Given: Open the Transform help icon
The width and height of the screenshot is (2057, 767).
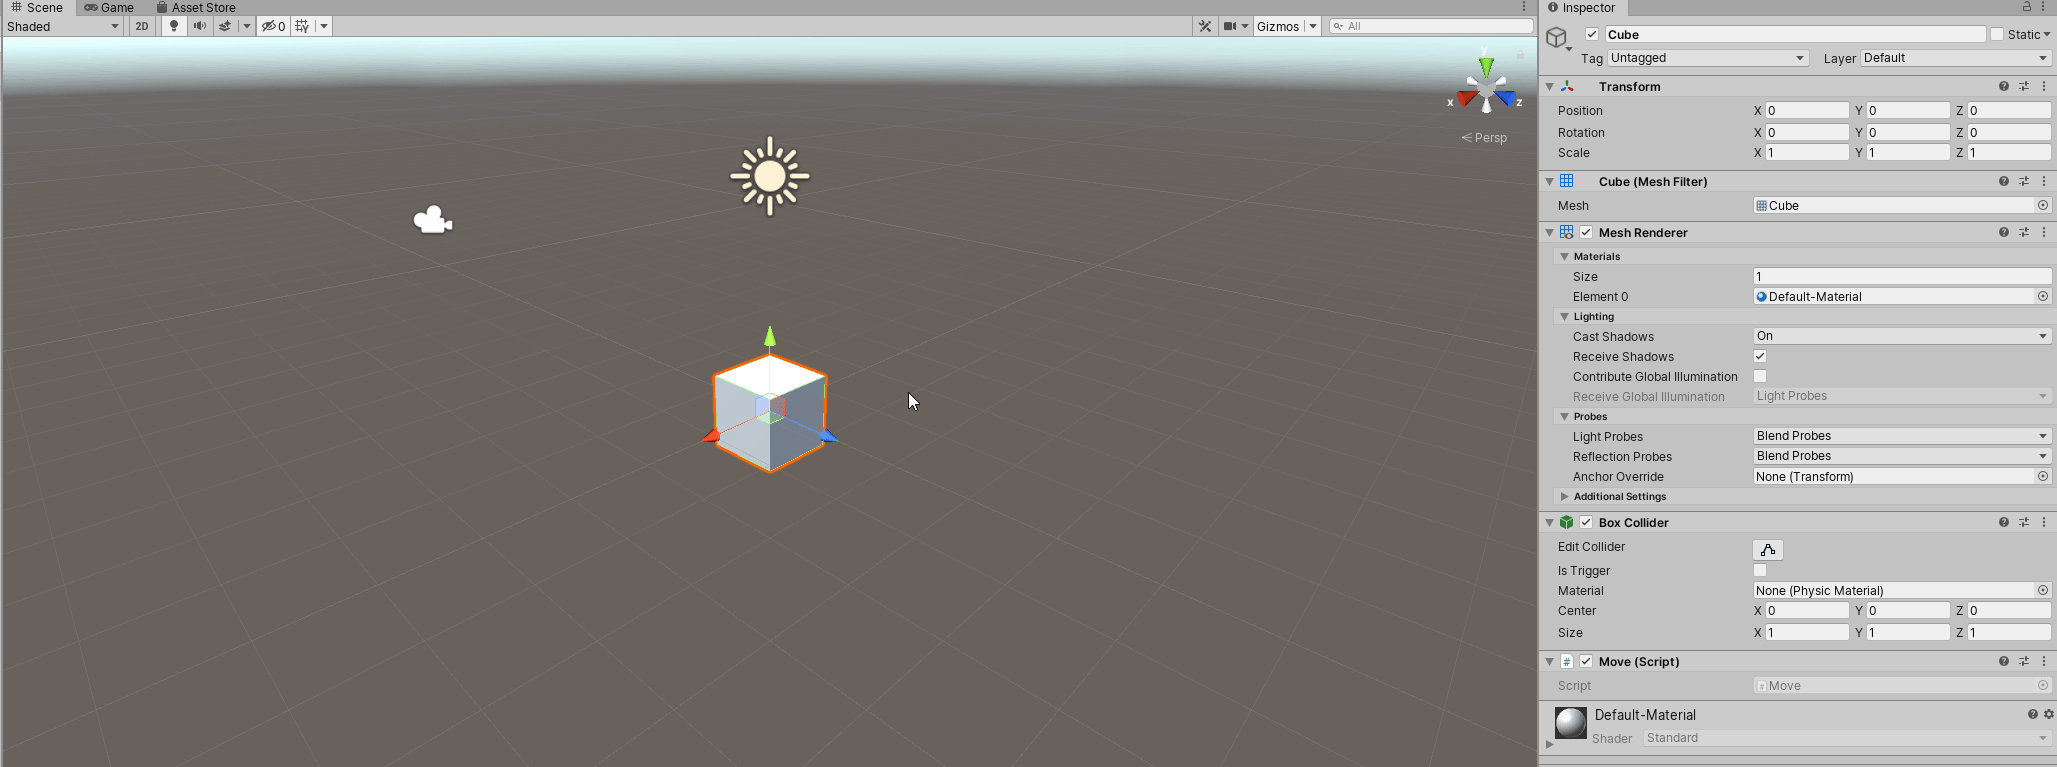Looking at the screenshot, I should tap(2004, 86).
